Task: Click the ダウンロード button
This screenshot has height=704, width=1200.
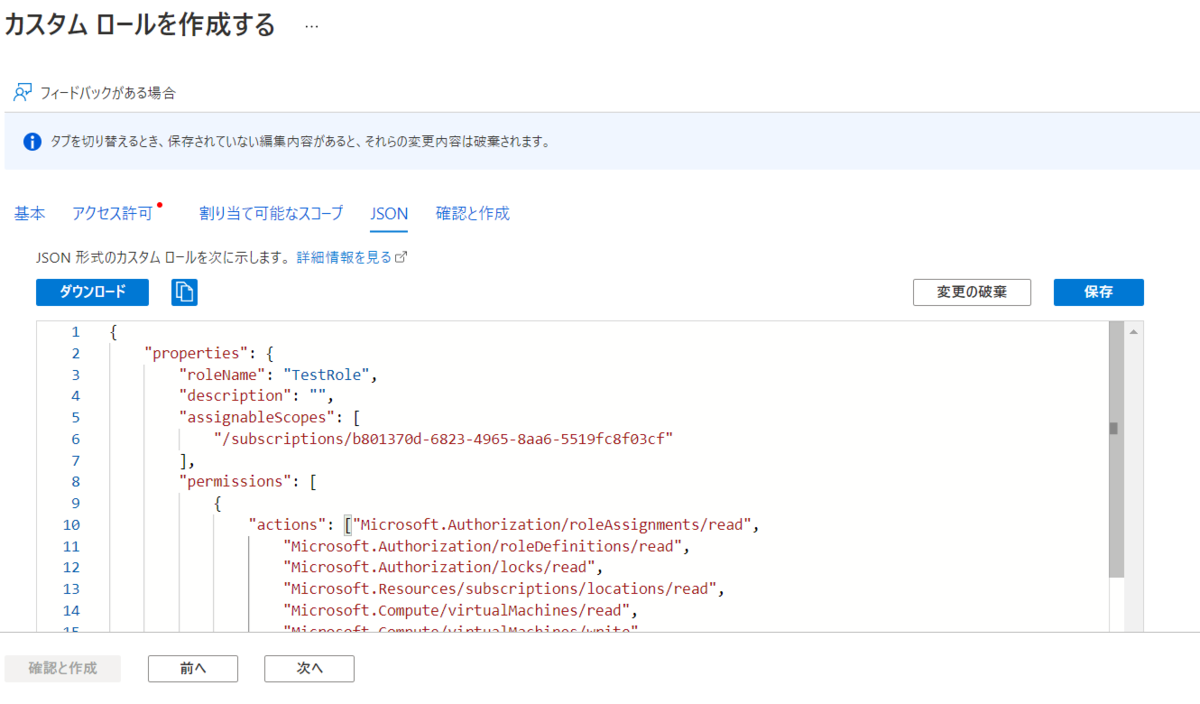Action: click(x=92, y=292)
